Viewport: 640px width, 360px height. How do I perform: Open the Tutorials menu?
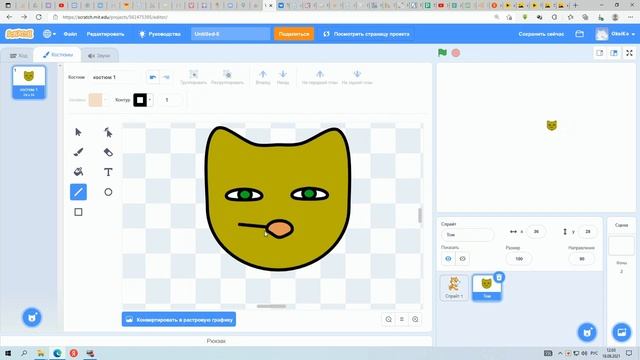coord(160,34)
